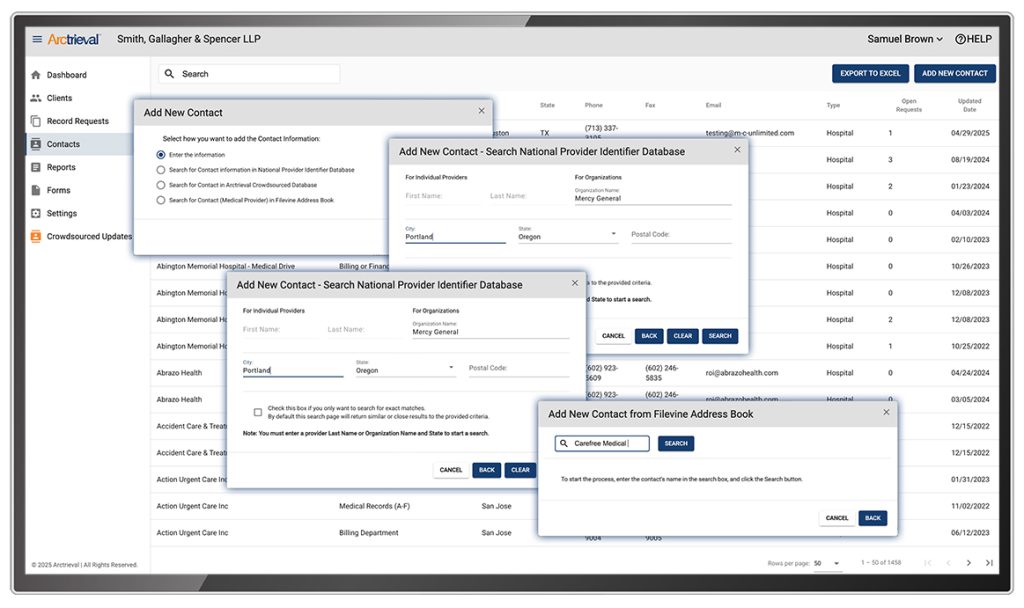Open the State dropdown showing Oregon
Screen dimensions: 1024x608
pos(405,370)
